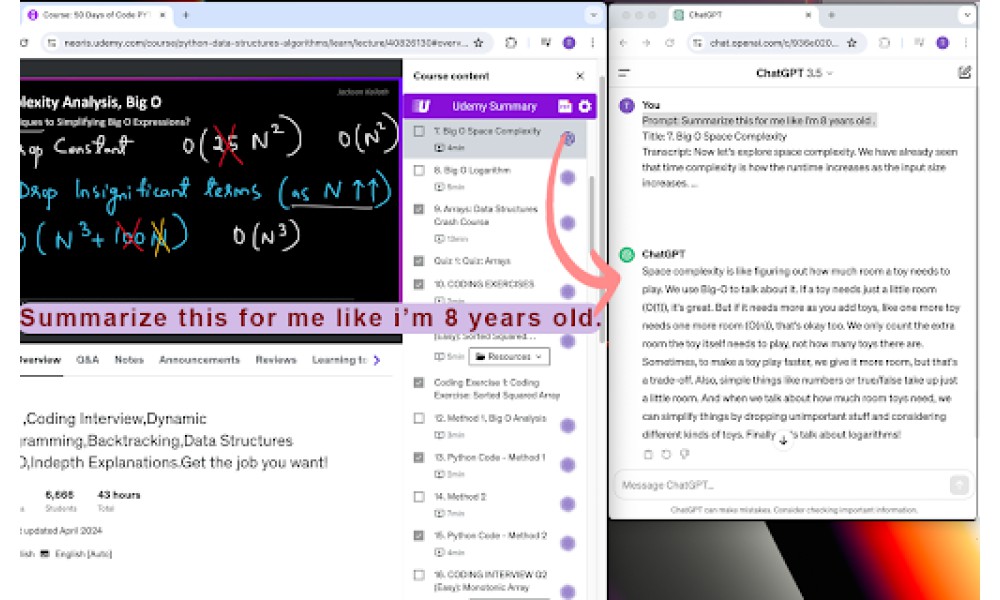1000x600 pixels.
Task: Open lecture 16. CODING INTERVIEW Q2 Monotonic Array
Action: click(490, 580)
